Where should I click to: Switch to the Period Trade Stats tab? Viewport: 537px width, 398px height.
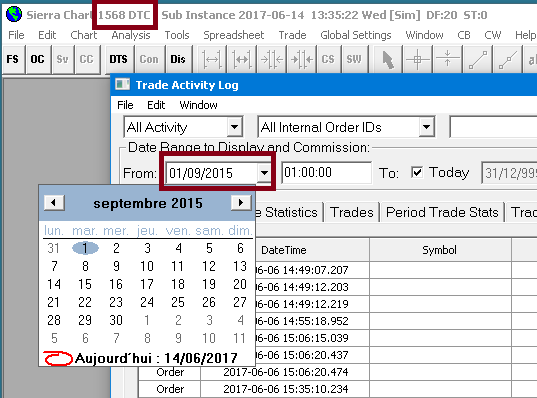coord(442,212)
